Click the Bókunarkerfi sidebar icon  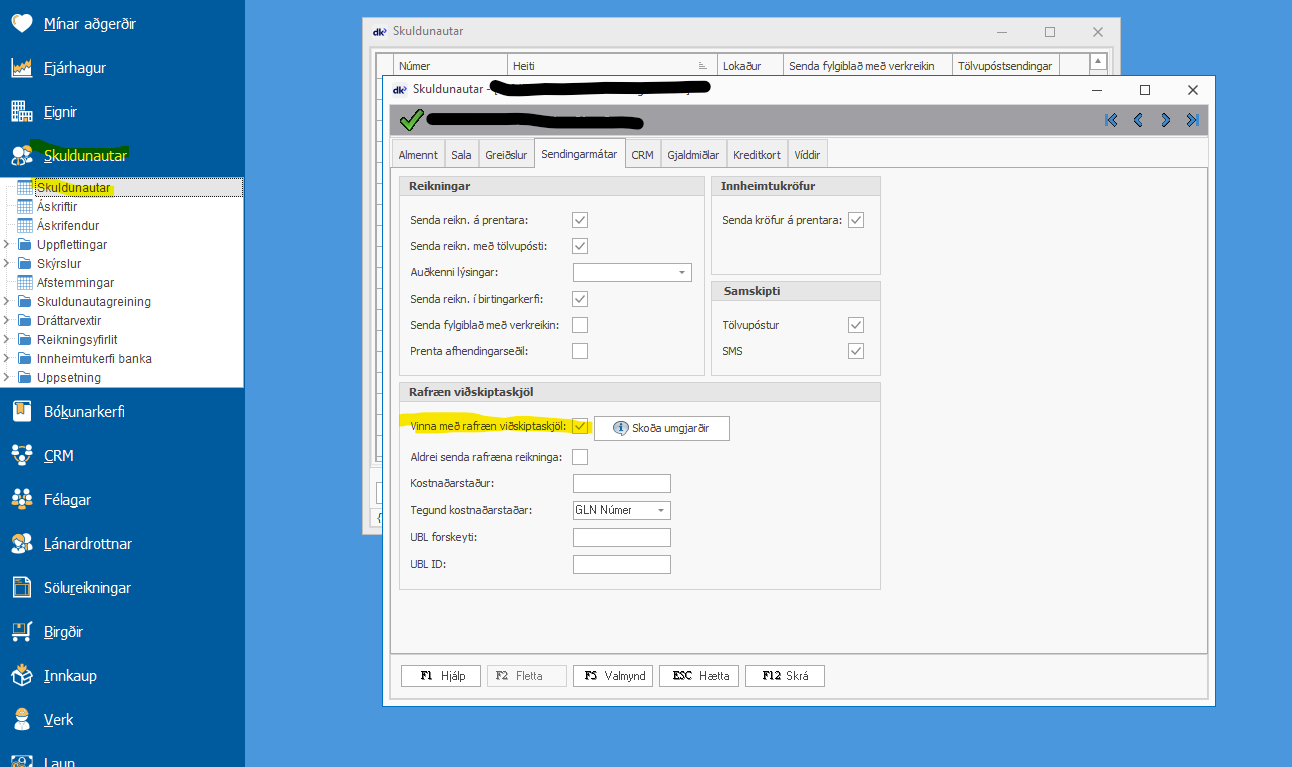click(22, 411)
